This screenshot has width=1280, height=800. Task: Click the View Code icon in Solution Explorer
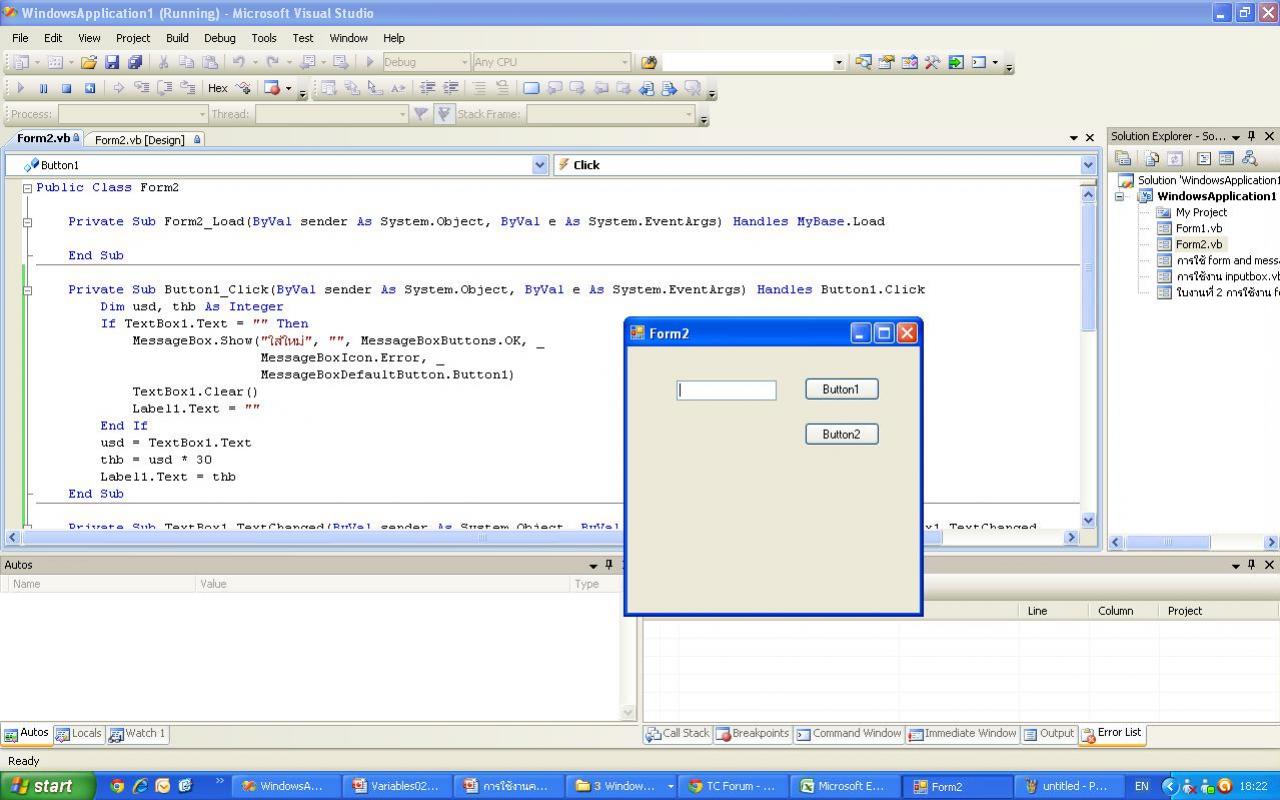coord(1204,158)
